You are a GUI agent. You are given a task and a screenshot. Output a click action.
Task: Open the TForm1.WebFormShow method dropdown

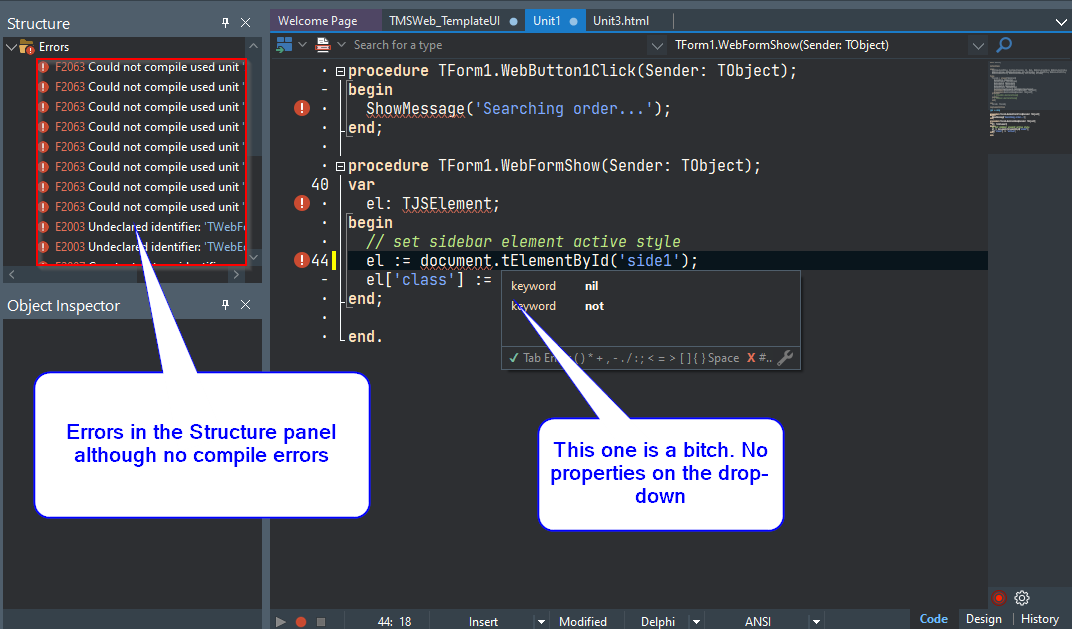[978, 46]
